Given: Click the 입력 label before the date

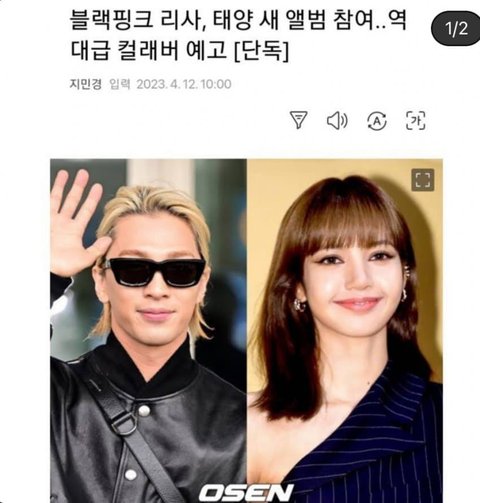Looking at the screenshot, I should point(120,84).
